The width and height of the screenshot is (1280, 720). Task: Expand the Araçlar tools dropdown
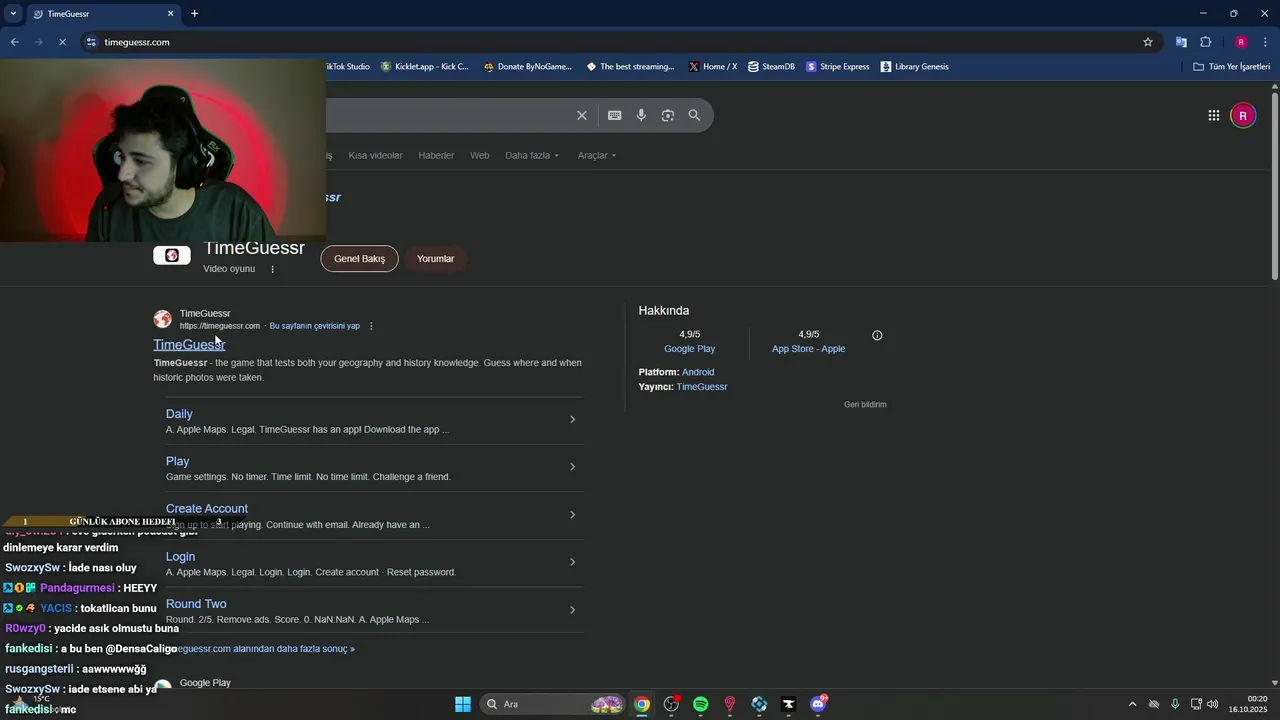click(597, 155)
